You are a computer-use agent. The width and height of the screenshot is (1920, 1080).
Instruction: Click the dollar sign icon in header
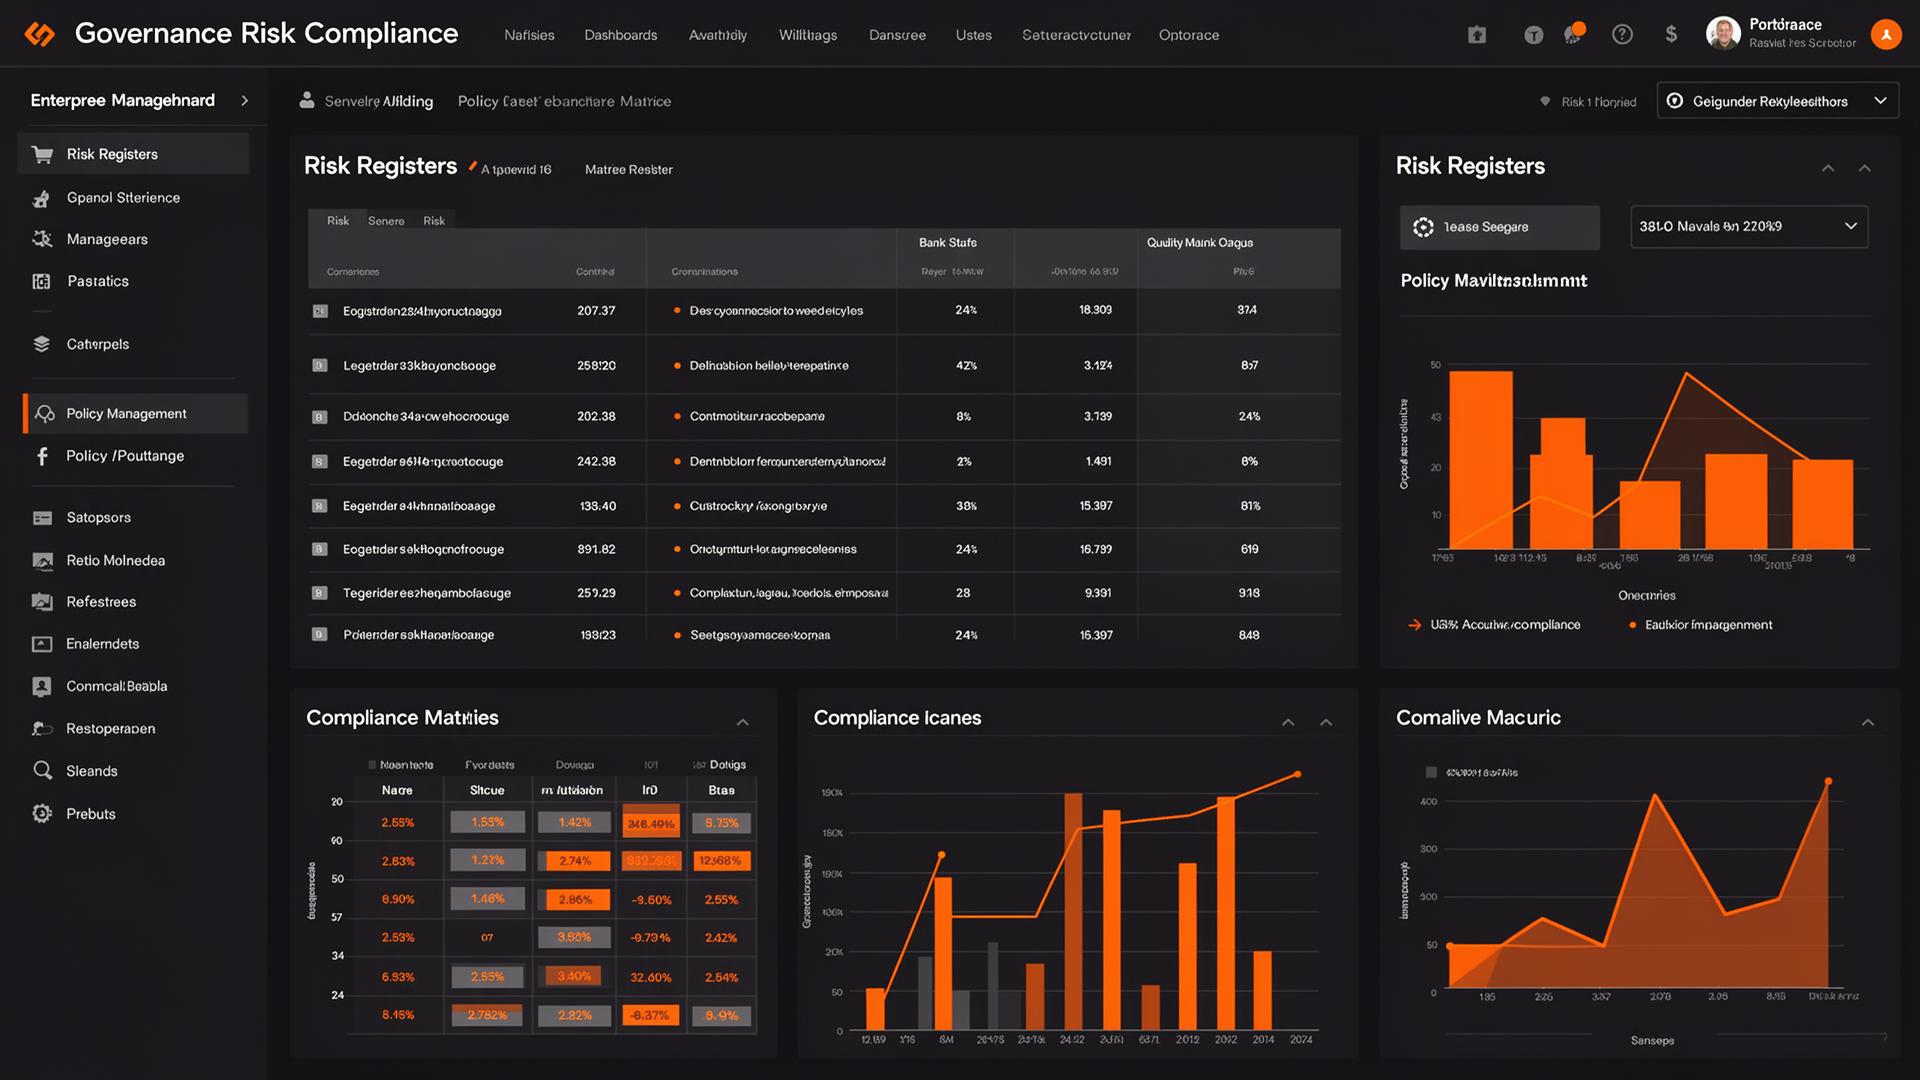pos(1671,35)
